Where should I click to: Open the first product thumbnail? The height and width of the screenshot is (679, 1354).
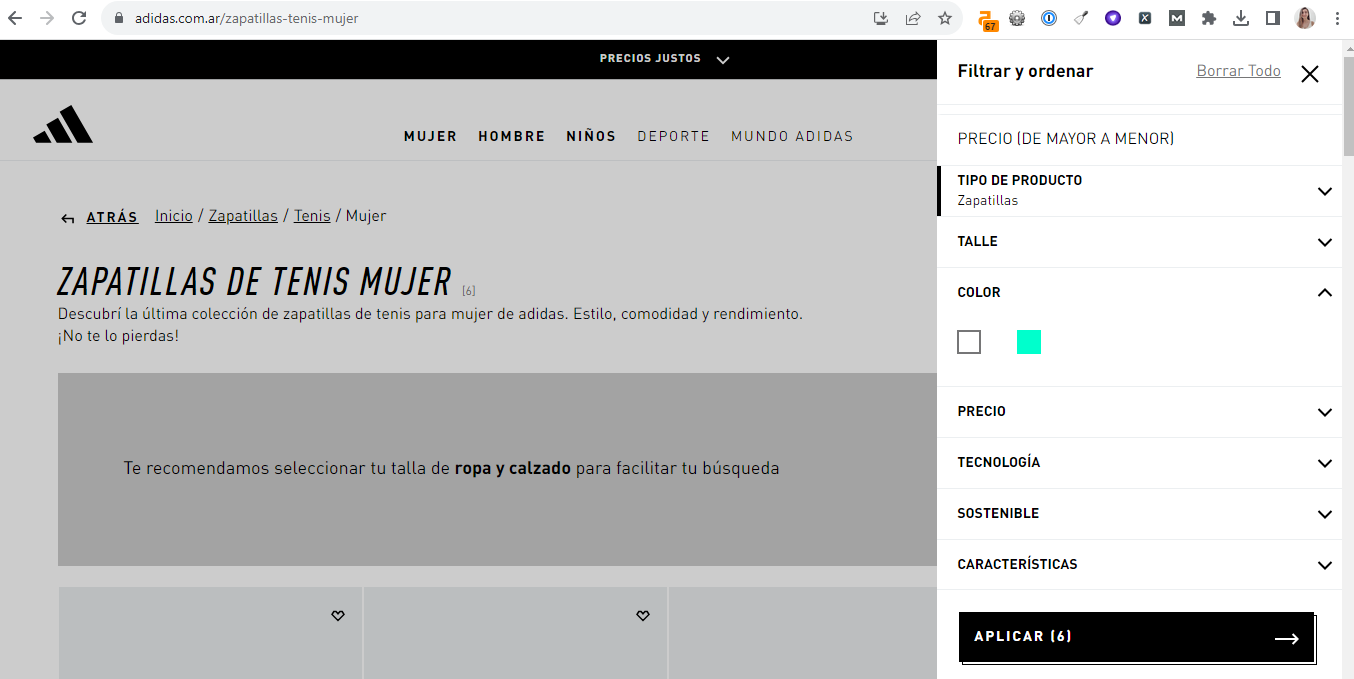(x=210, y=633)
